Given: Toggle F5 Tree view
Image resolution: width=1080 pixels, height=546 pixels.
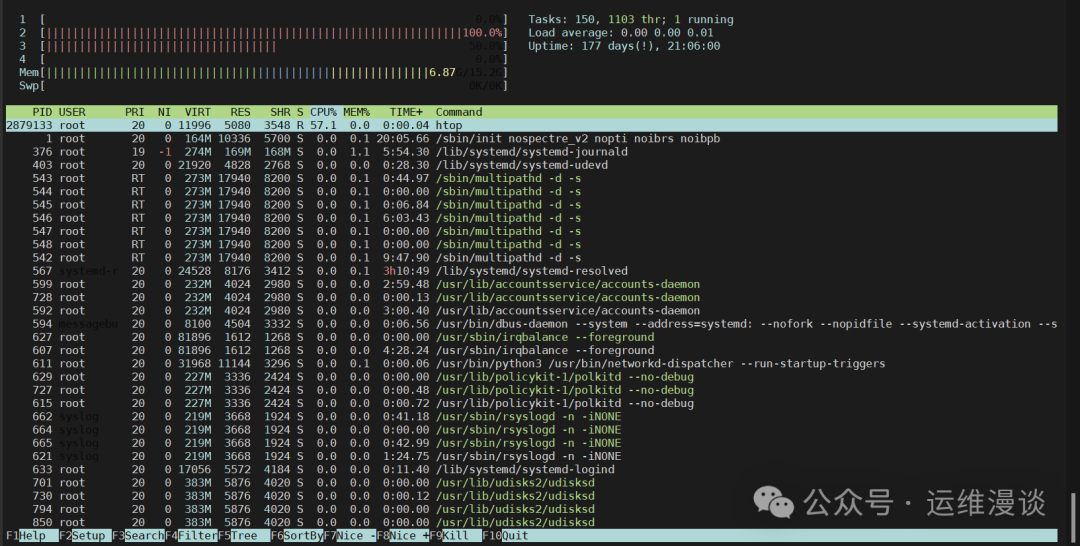Looking at the screenshot, I should click(x=244, y=536).
